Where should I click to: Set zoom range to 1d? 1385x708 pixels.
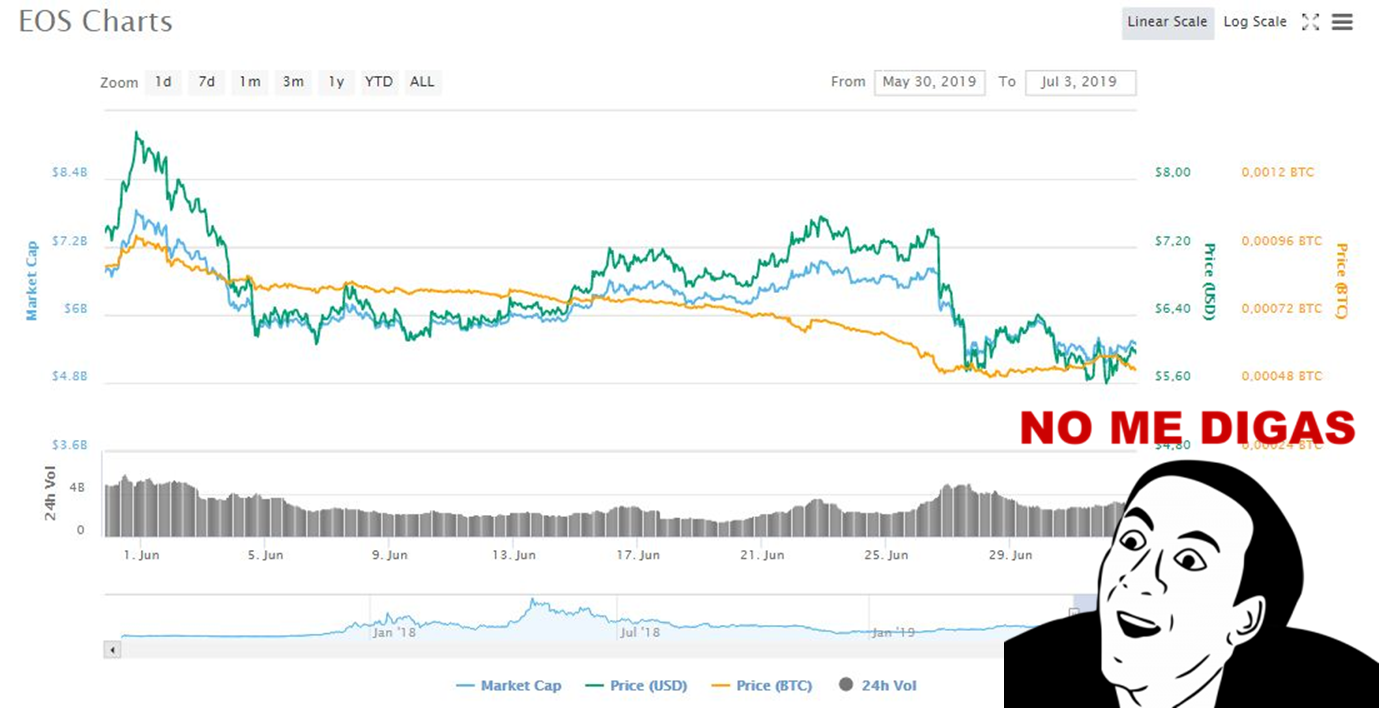point(163,82)
